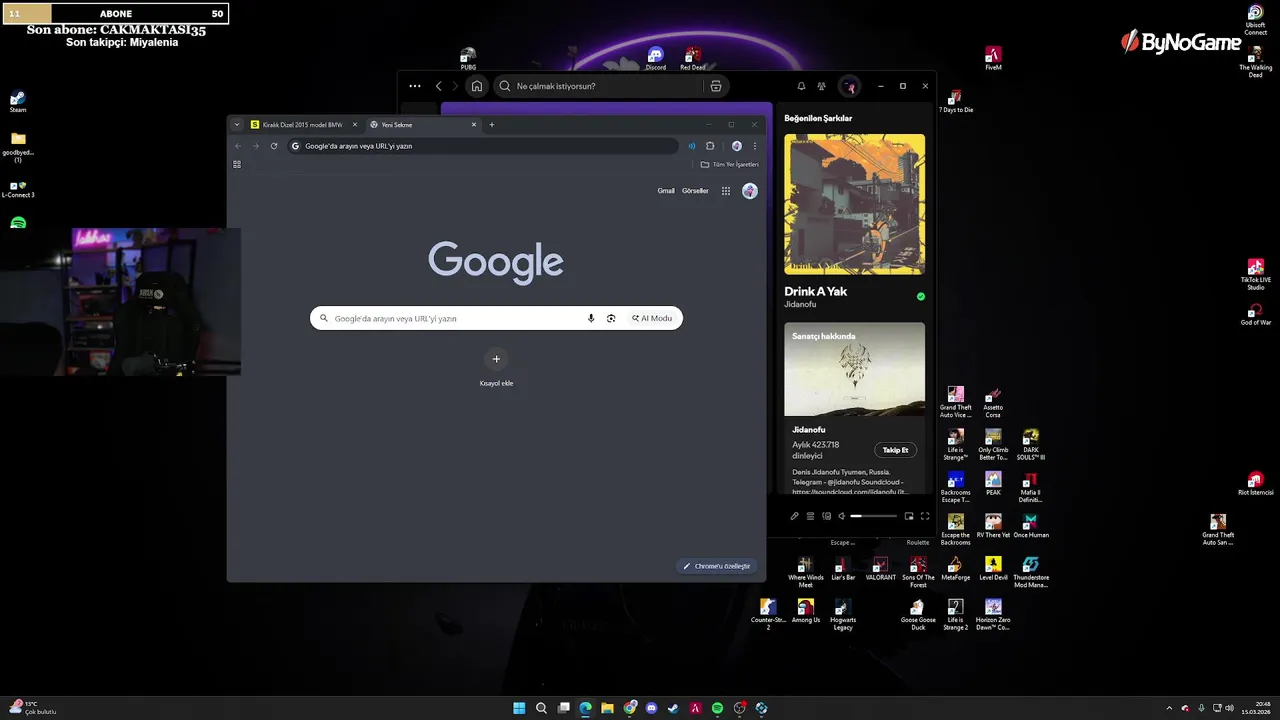
Task: Open the Sanatçı hakkında artist image
Action: click(x=854, y=369)
